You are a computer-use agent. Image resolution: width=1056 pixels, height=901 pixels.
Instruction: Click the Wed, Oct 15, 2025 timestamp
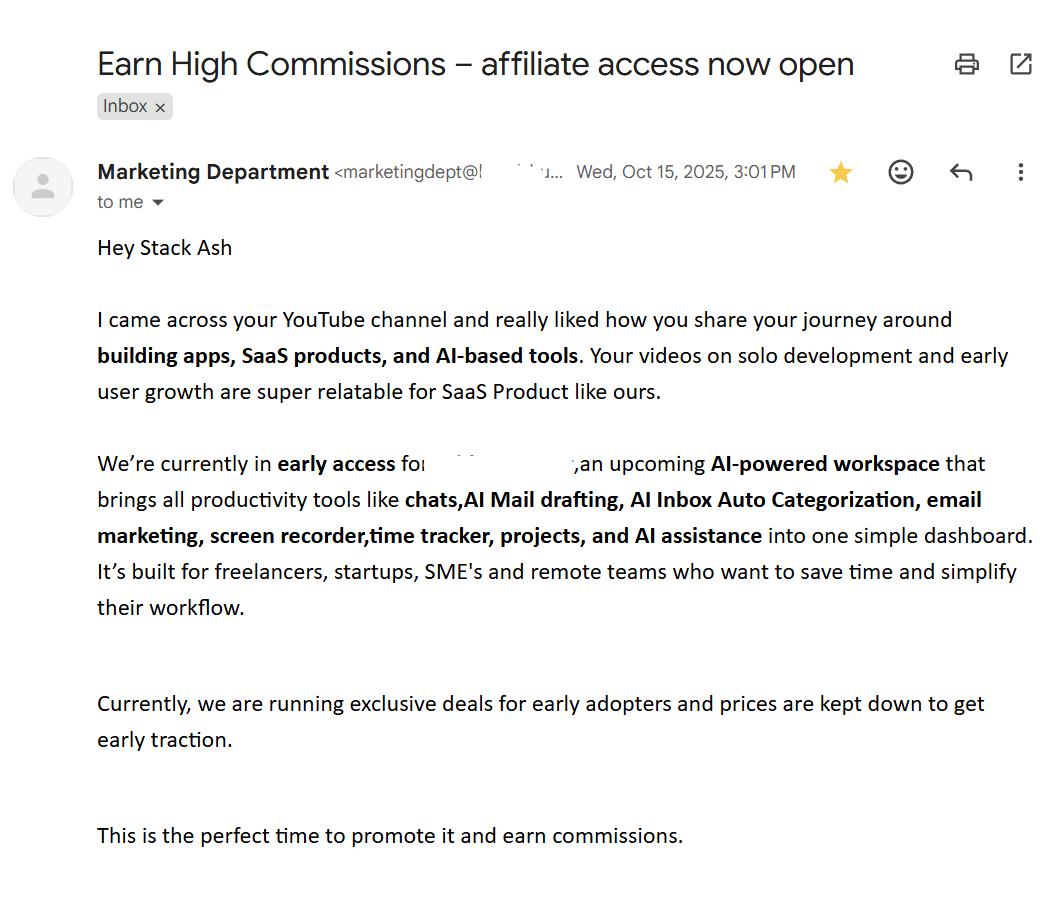pos(686,172)
